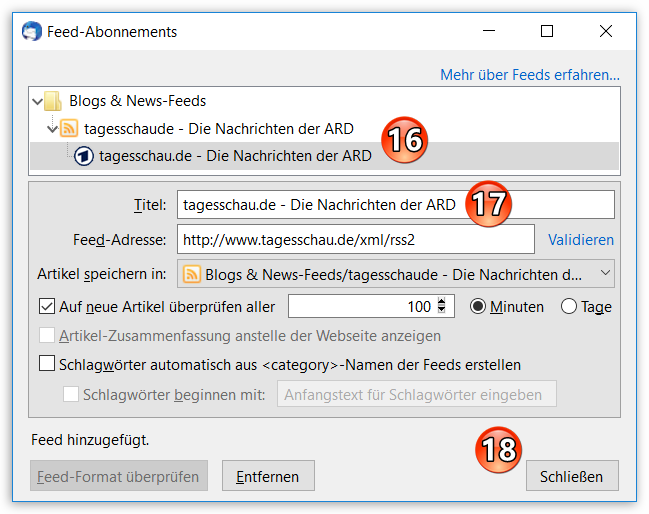Click the Validieren link
Screen dimensions: 649x514
coord(581,240)
